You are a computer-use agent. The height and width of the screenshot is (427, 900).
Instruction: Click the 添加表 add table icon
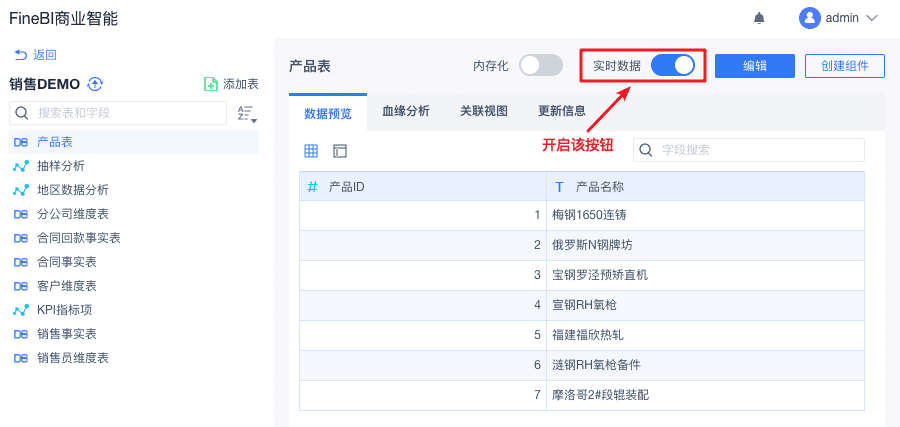click(x=211, y=84)
